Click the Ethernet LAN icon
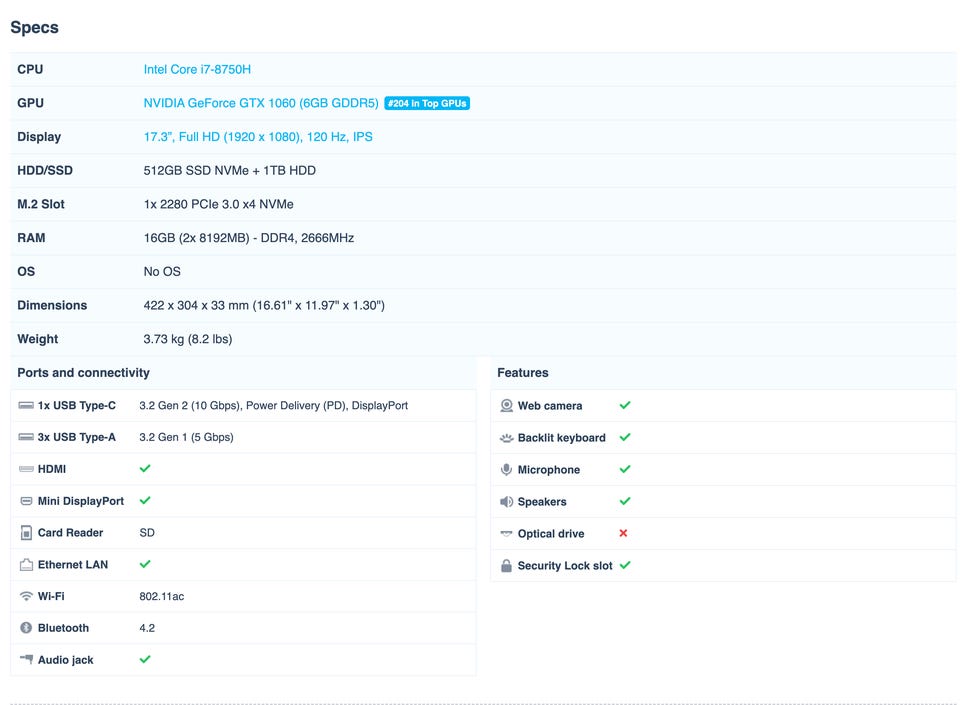This screenshot has height=705, width=960. pos(26,564)
